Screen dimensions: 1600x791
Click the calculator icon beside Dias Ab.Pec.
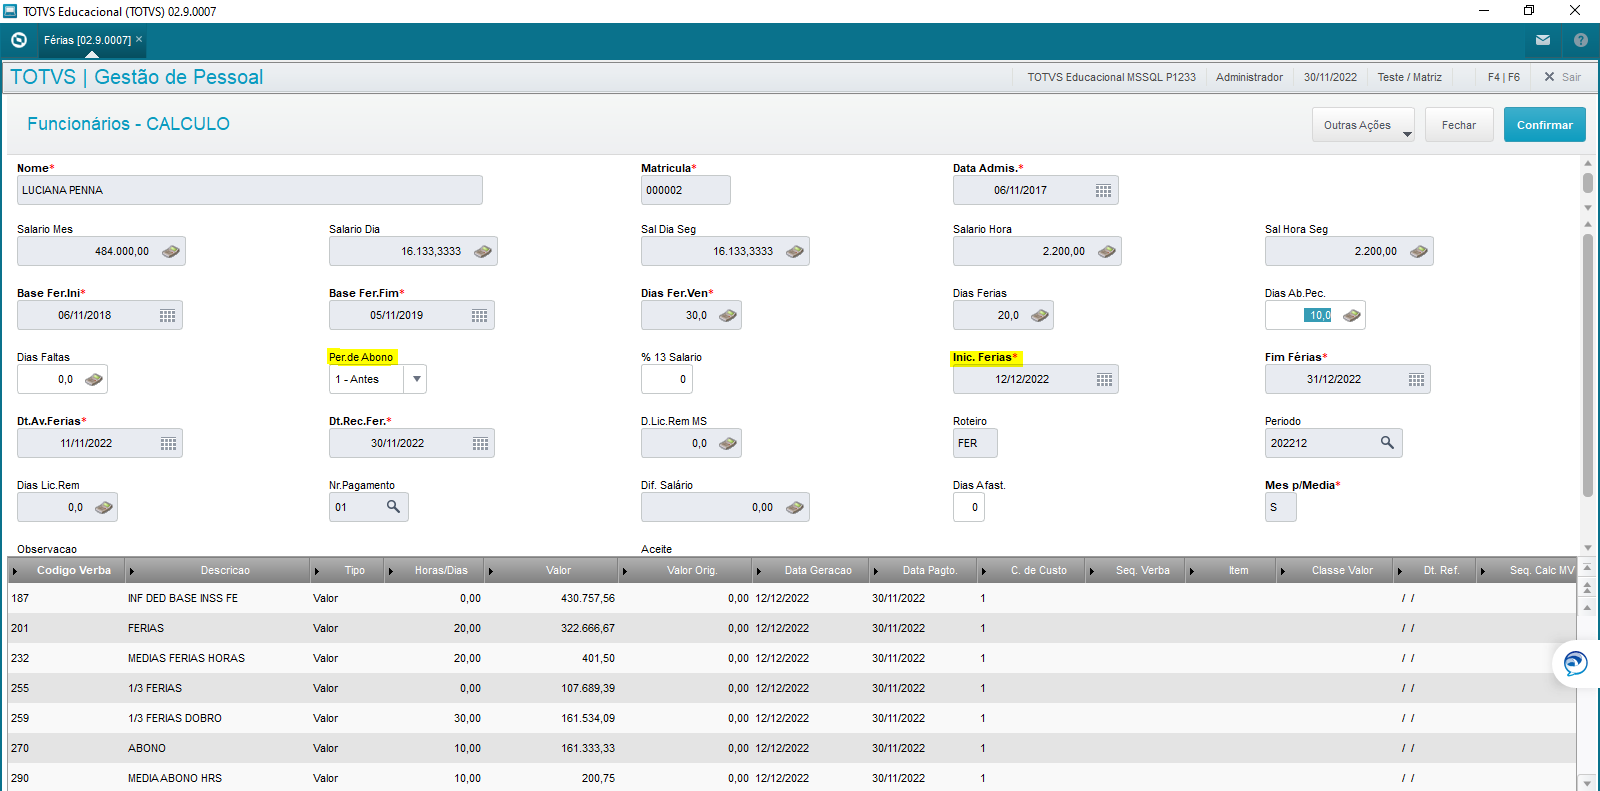coord(1352,316)
